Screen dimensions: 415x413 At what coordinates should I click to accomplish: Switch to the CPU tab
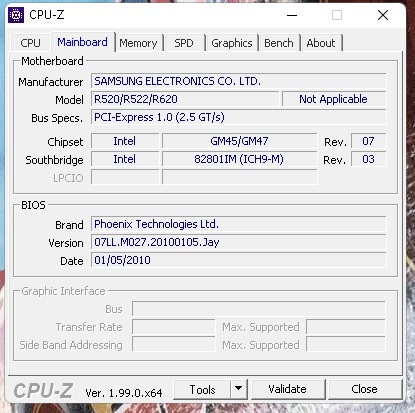(x=30, y=43)
